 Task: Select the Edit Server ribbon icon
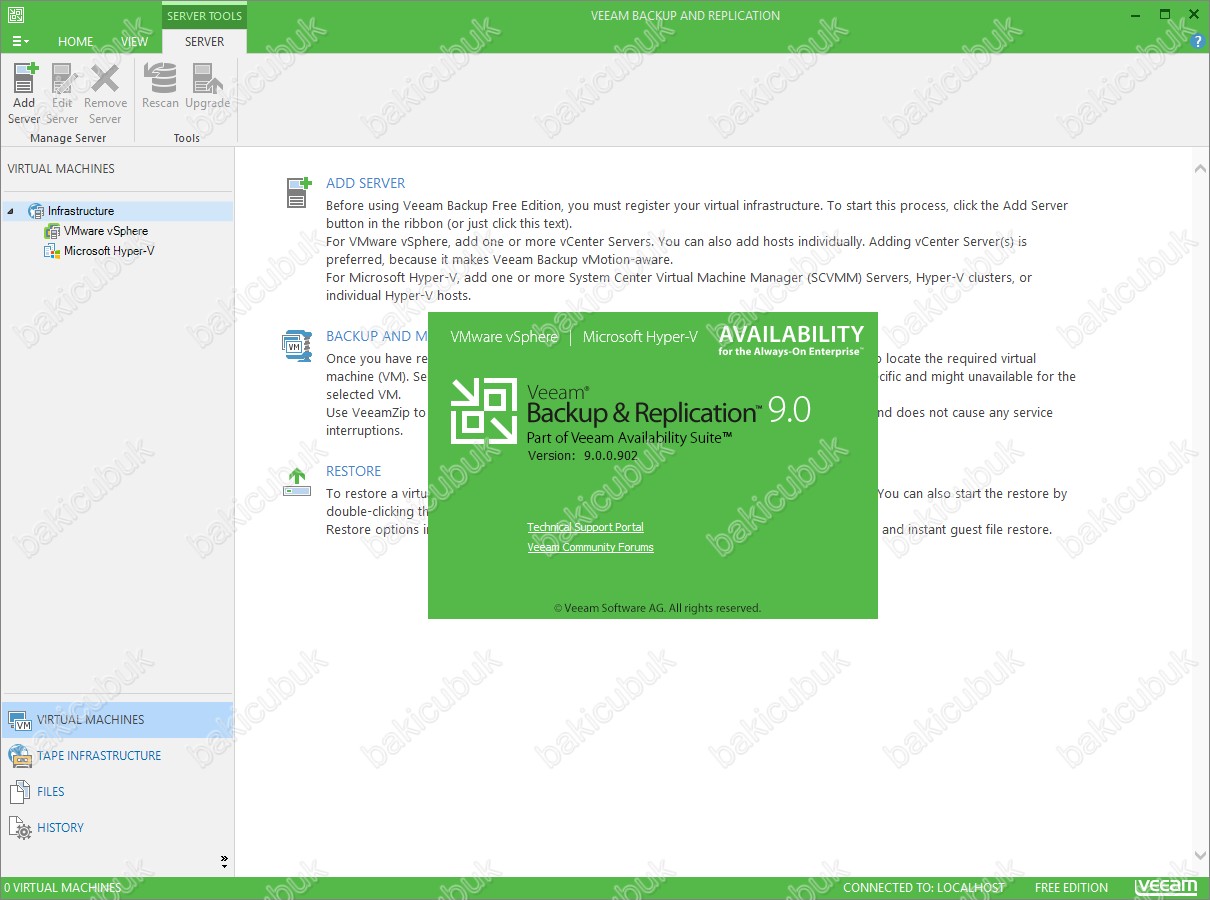(x=62, y=93)
